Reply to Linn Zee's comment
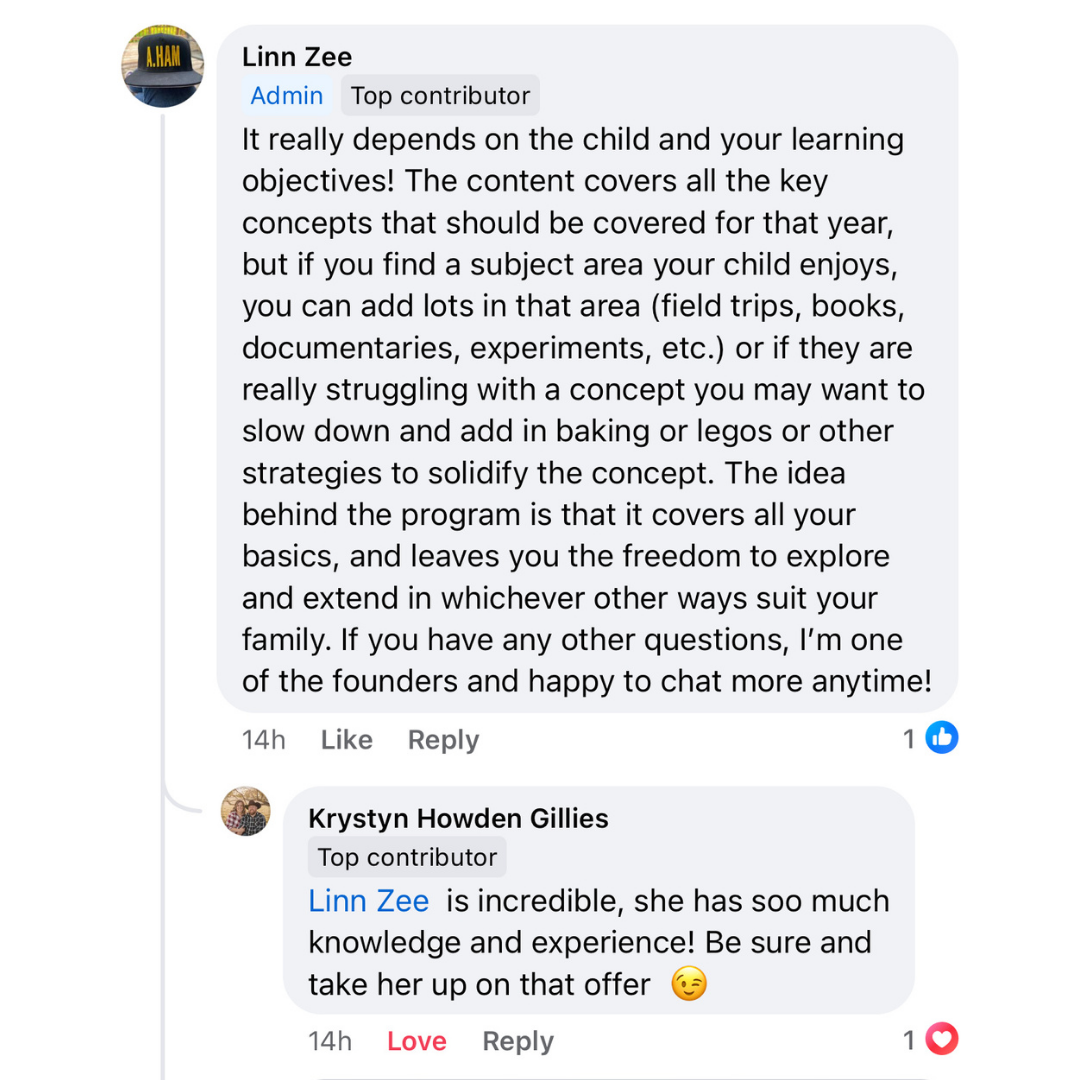 pyautogui.click(x=443, y=740)
